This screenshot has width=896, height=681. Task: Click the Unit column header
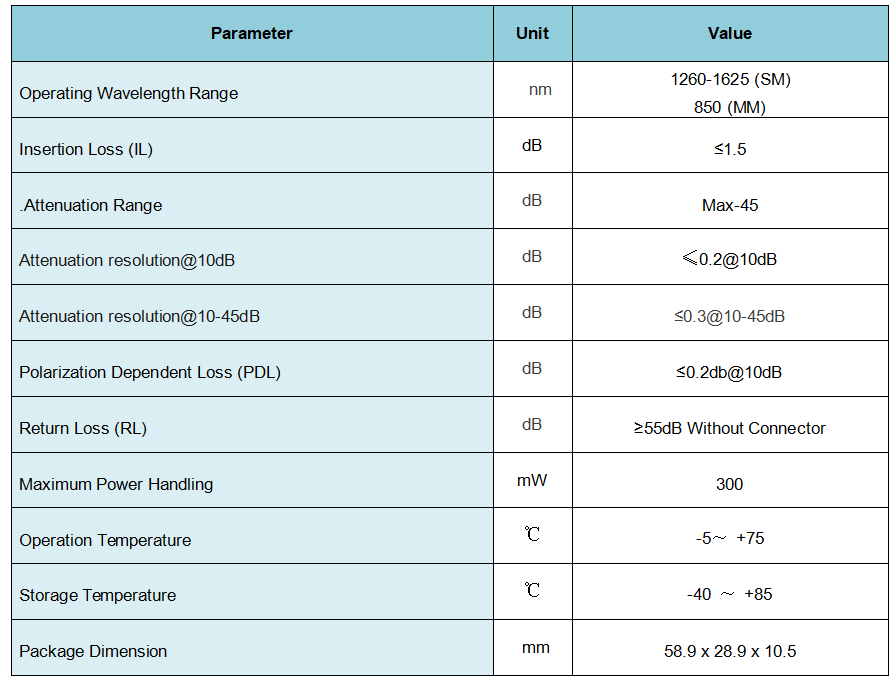[x=532, y=33]
